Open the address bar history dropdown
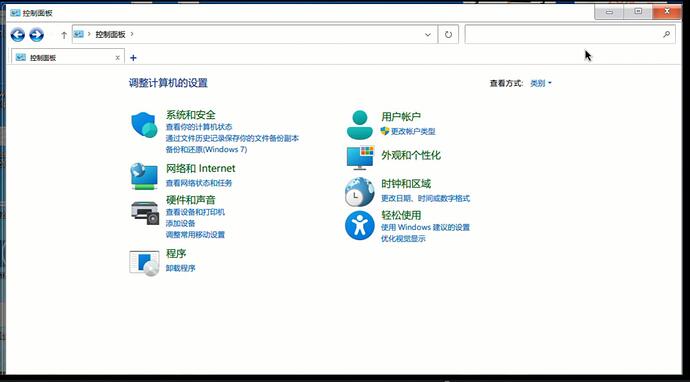Image resolution: width=690 pixels, height=382 pixels. tap(428, 34)
